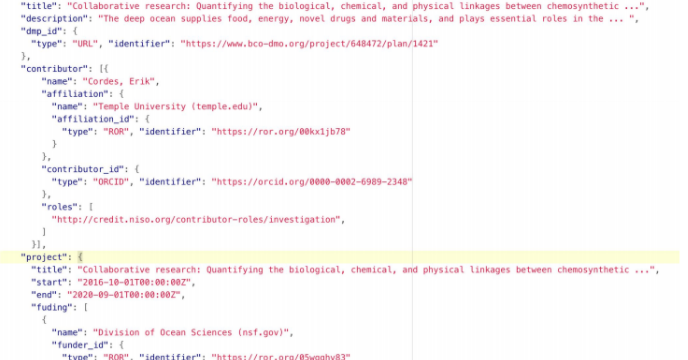Click the "ORCID" type value

[111, 182]
